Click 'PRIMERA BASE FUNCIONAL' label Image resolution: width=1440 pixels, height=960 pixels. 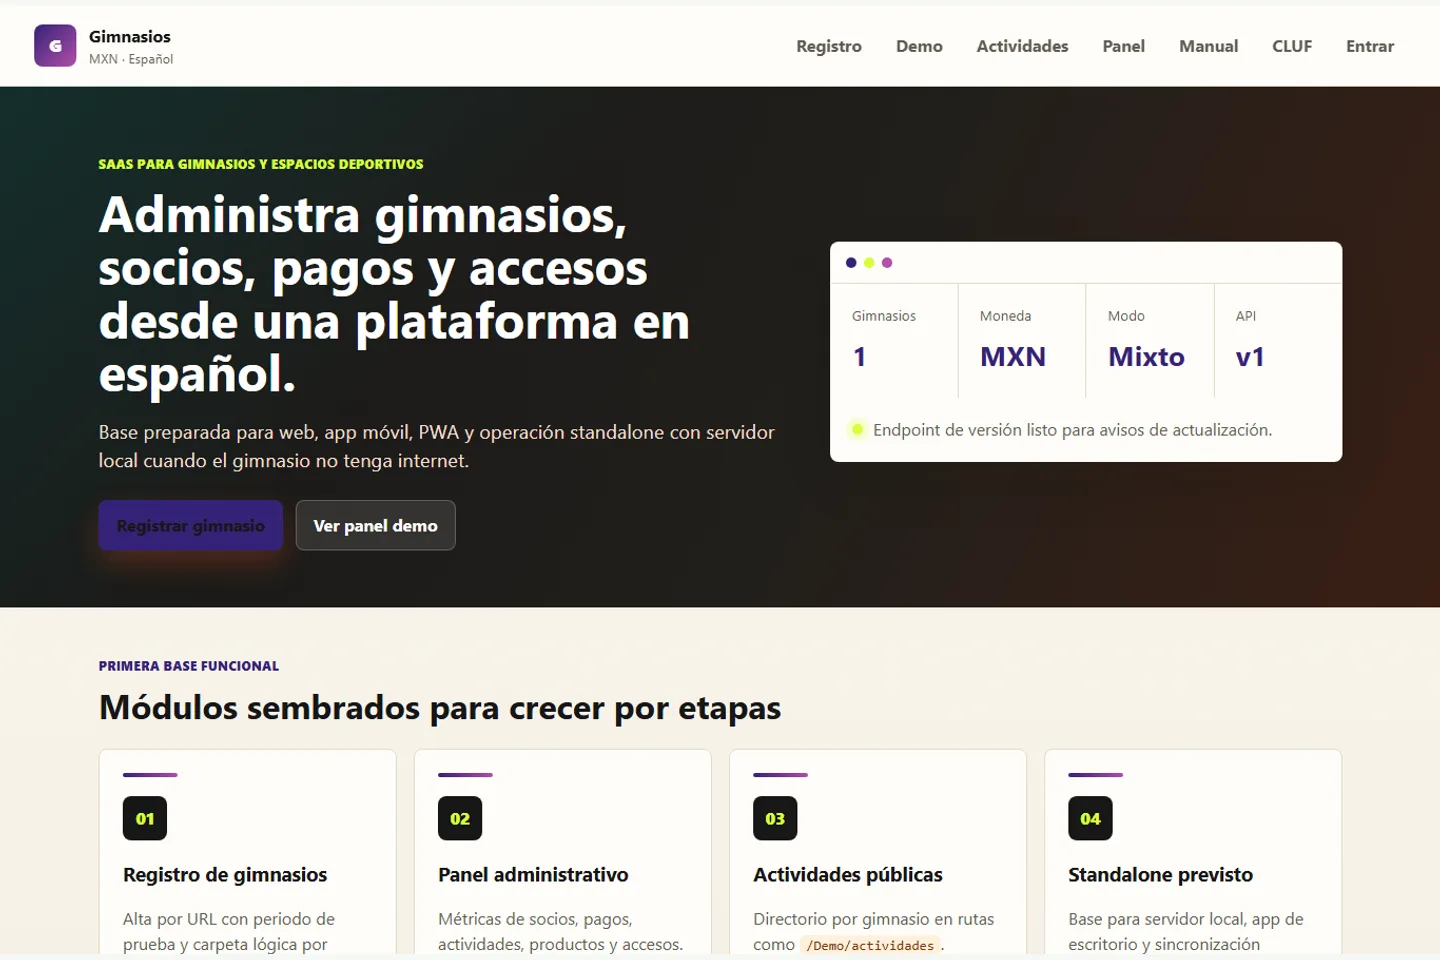coord(189,666)
